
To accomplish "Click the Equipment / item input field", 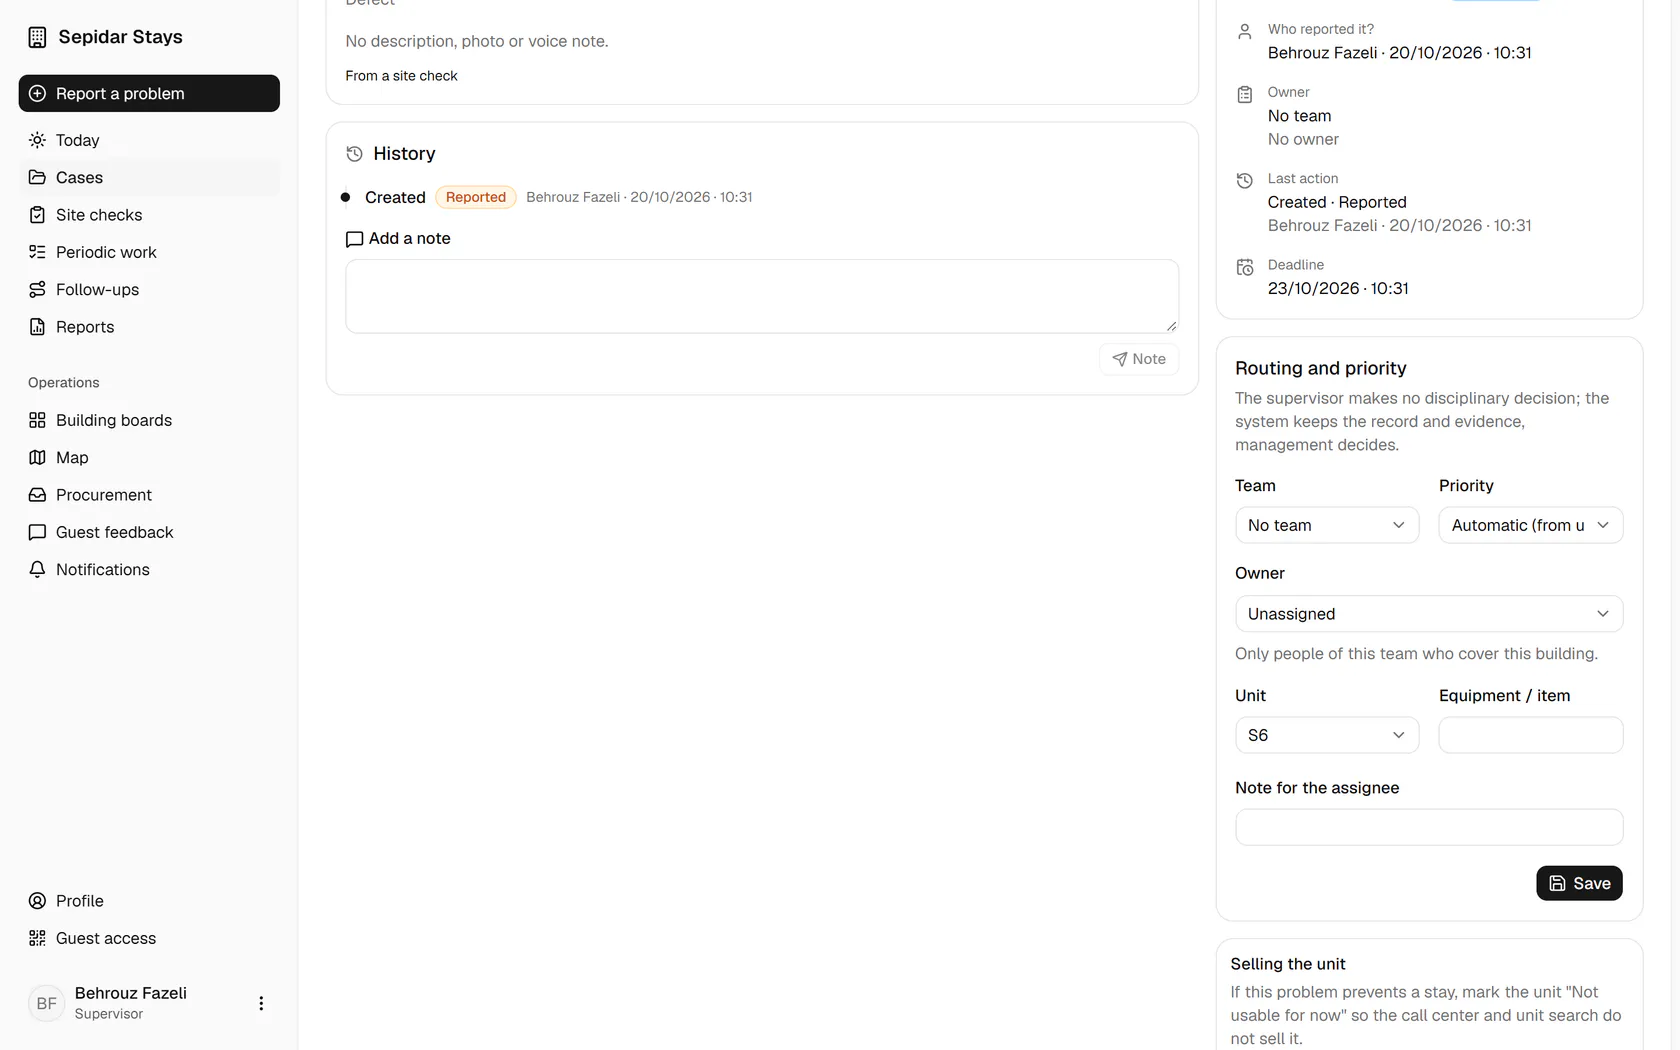I will pyautogui.click(x=1530, y=735).
